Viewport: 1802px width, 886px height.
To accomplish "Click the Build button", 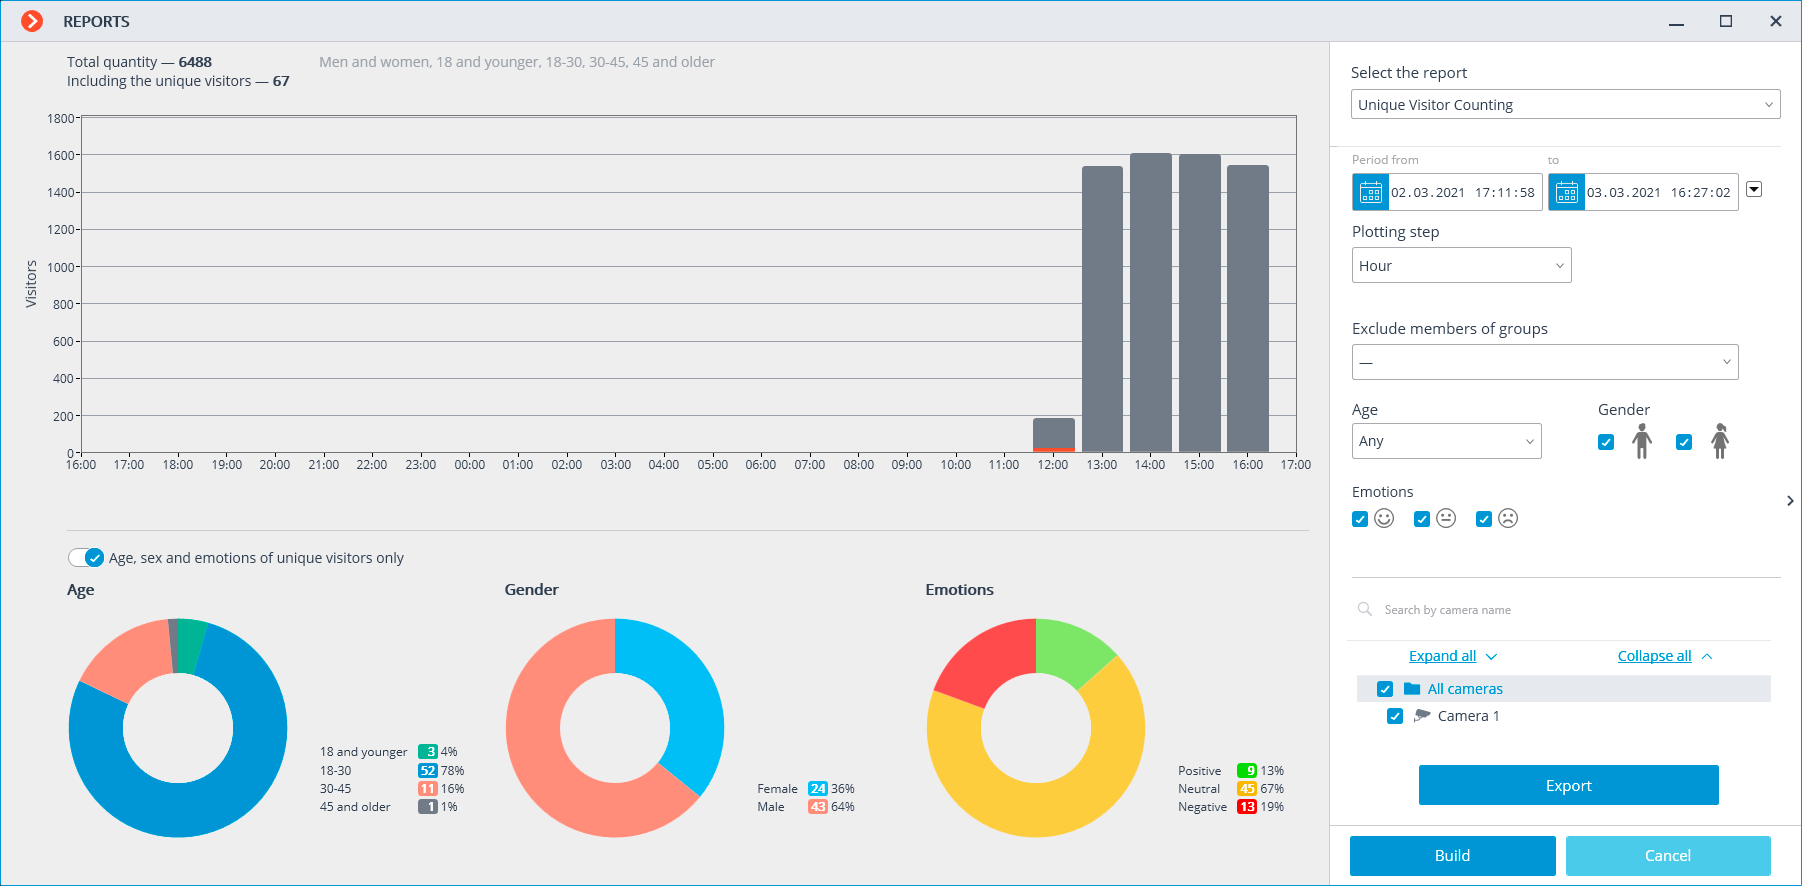I will (1452, 855).
